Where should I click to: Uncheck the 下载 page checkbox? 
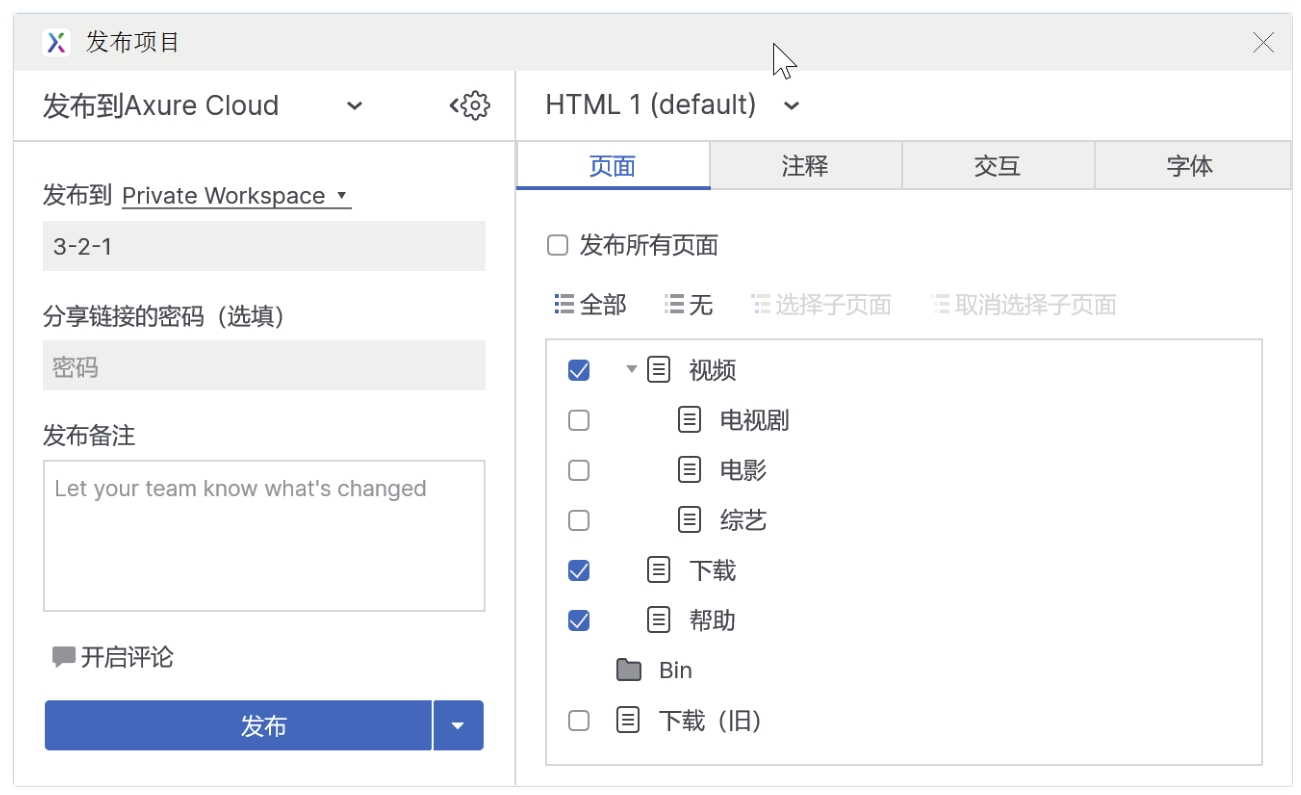pos(578,570)
